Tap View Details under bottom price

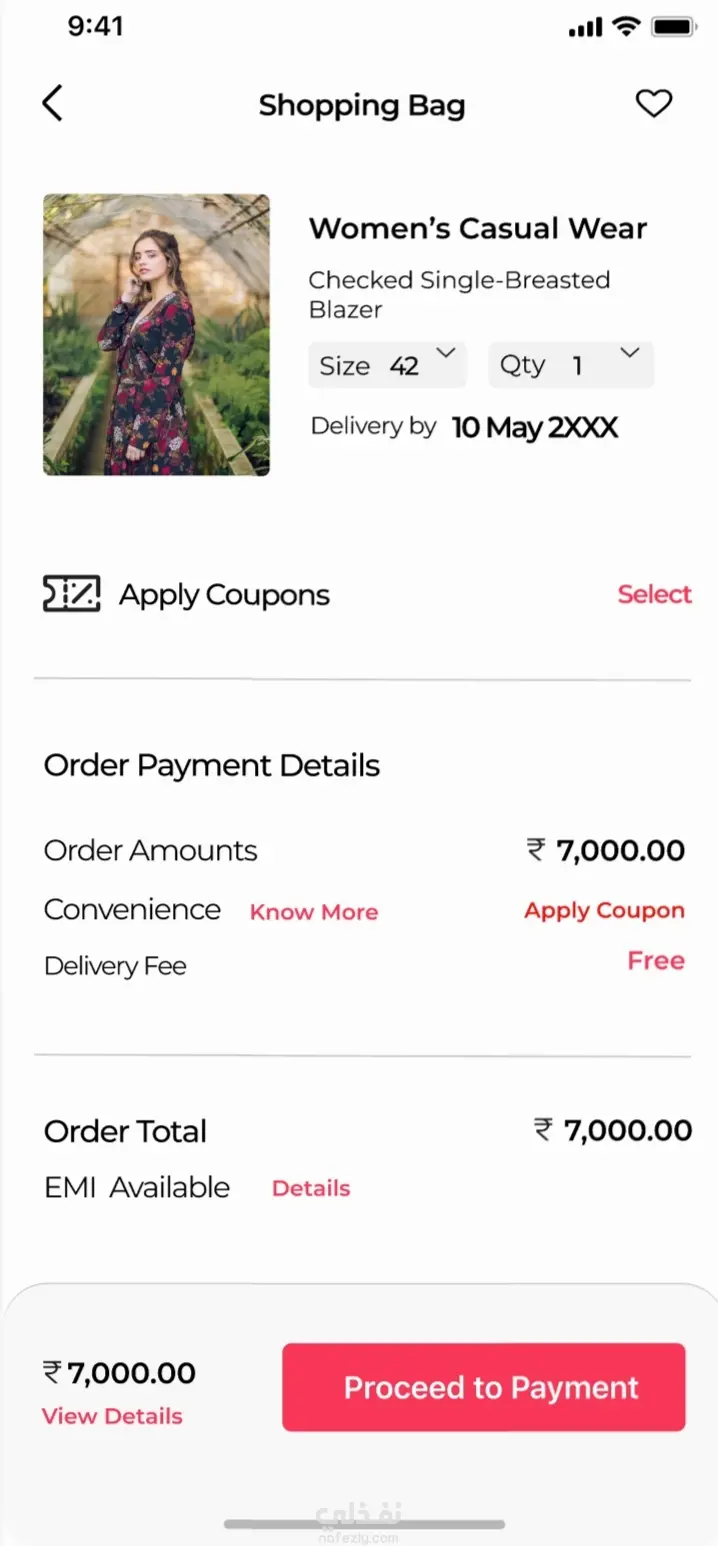coord(112,1416)
